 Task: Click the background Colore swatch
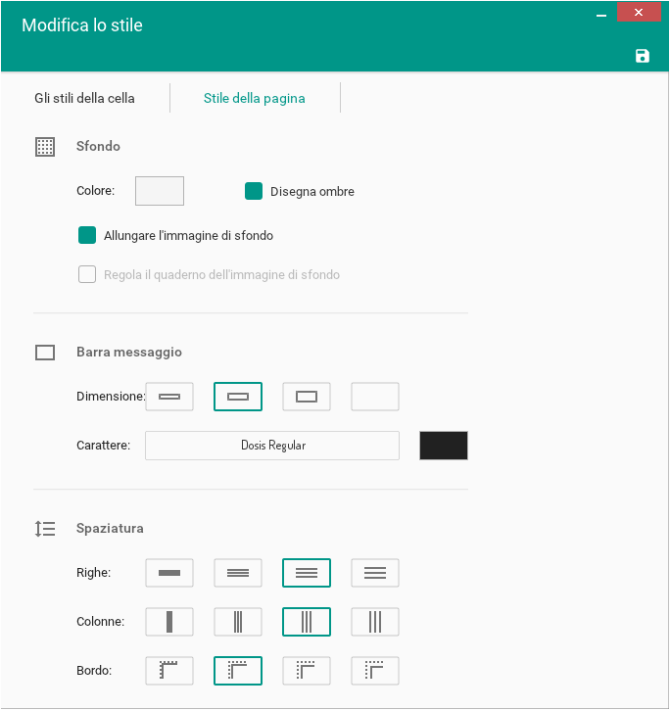click(x=159, y=191)
